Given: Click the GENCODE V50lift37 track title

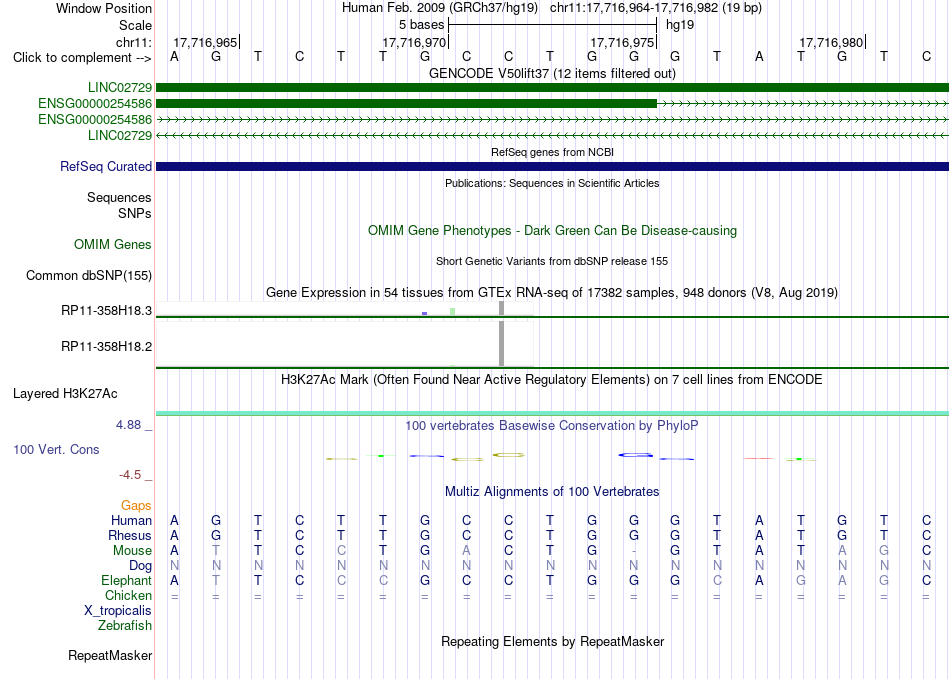Looking at the screenshot, I should point(552,73).
